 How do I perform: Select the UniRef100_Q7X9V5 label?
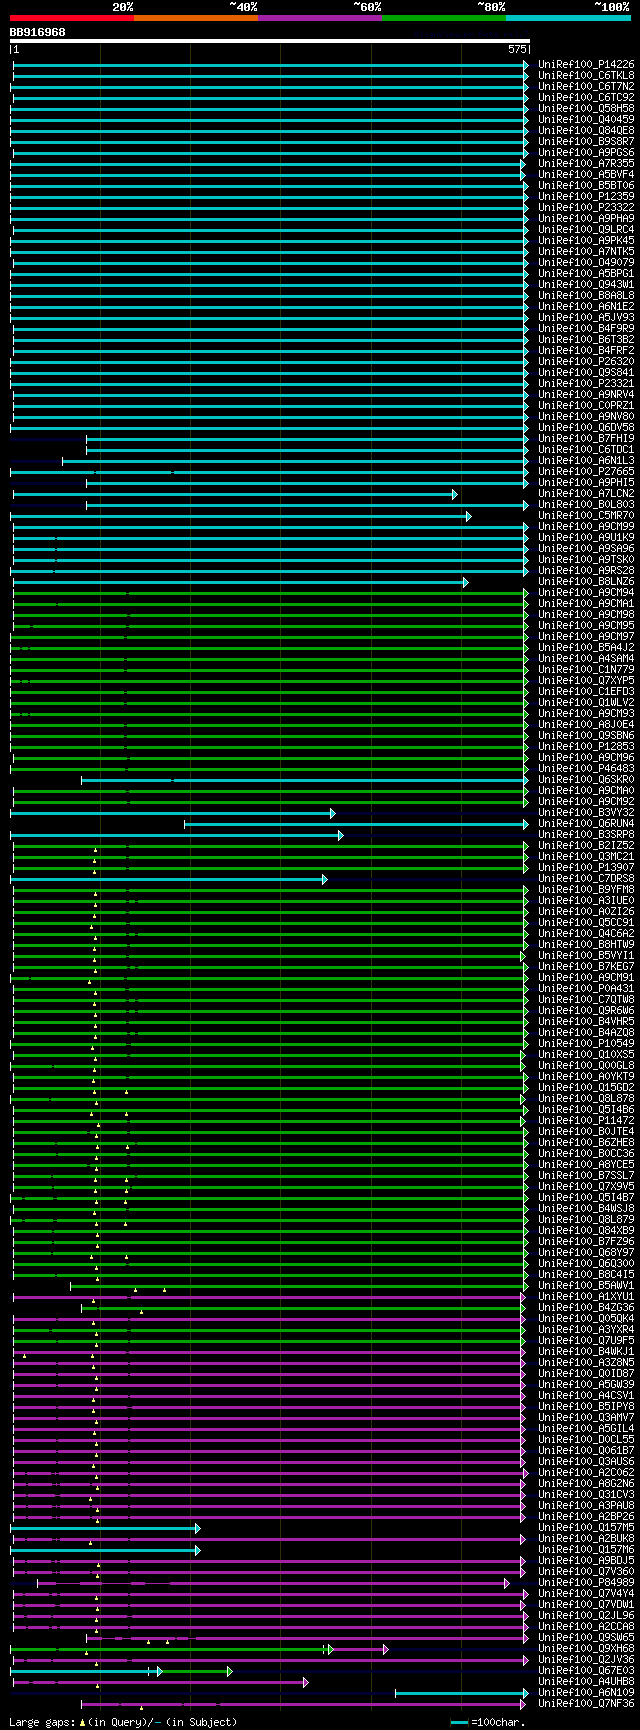pyautogui.click(x=586, y=1187)
